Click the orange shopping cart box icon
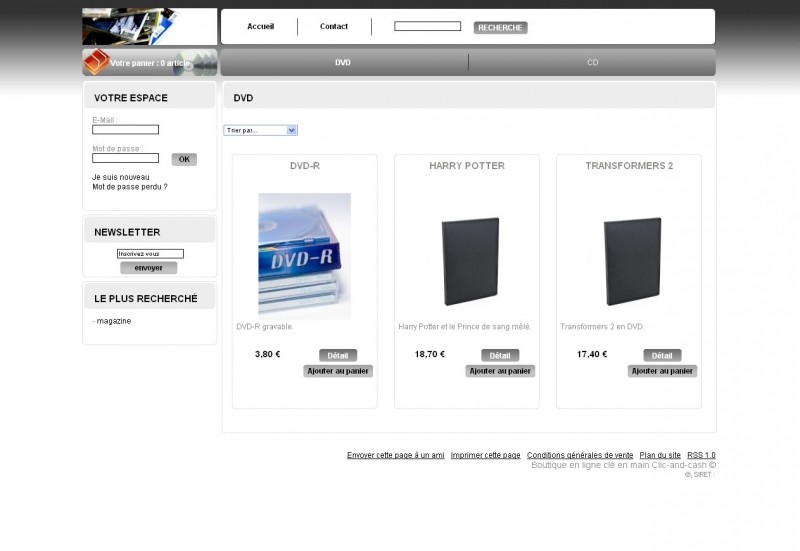 (96, 62)
